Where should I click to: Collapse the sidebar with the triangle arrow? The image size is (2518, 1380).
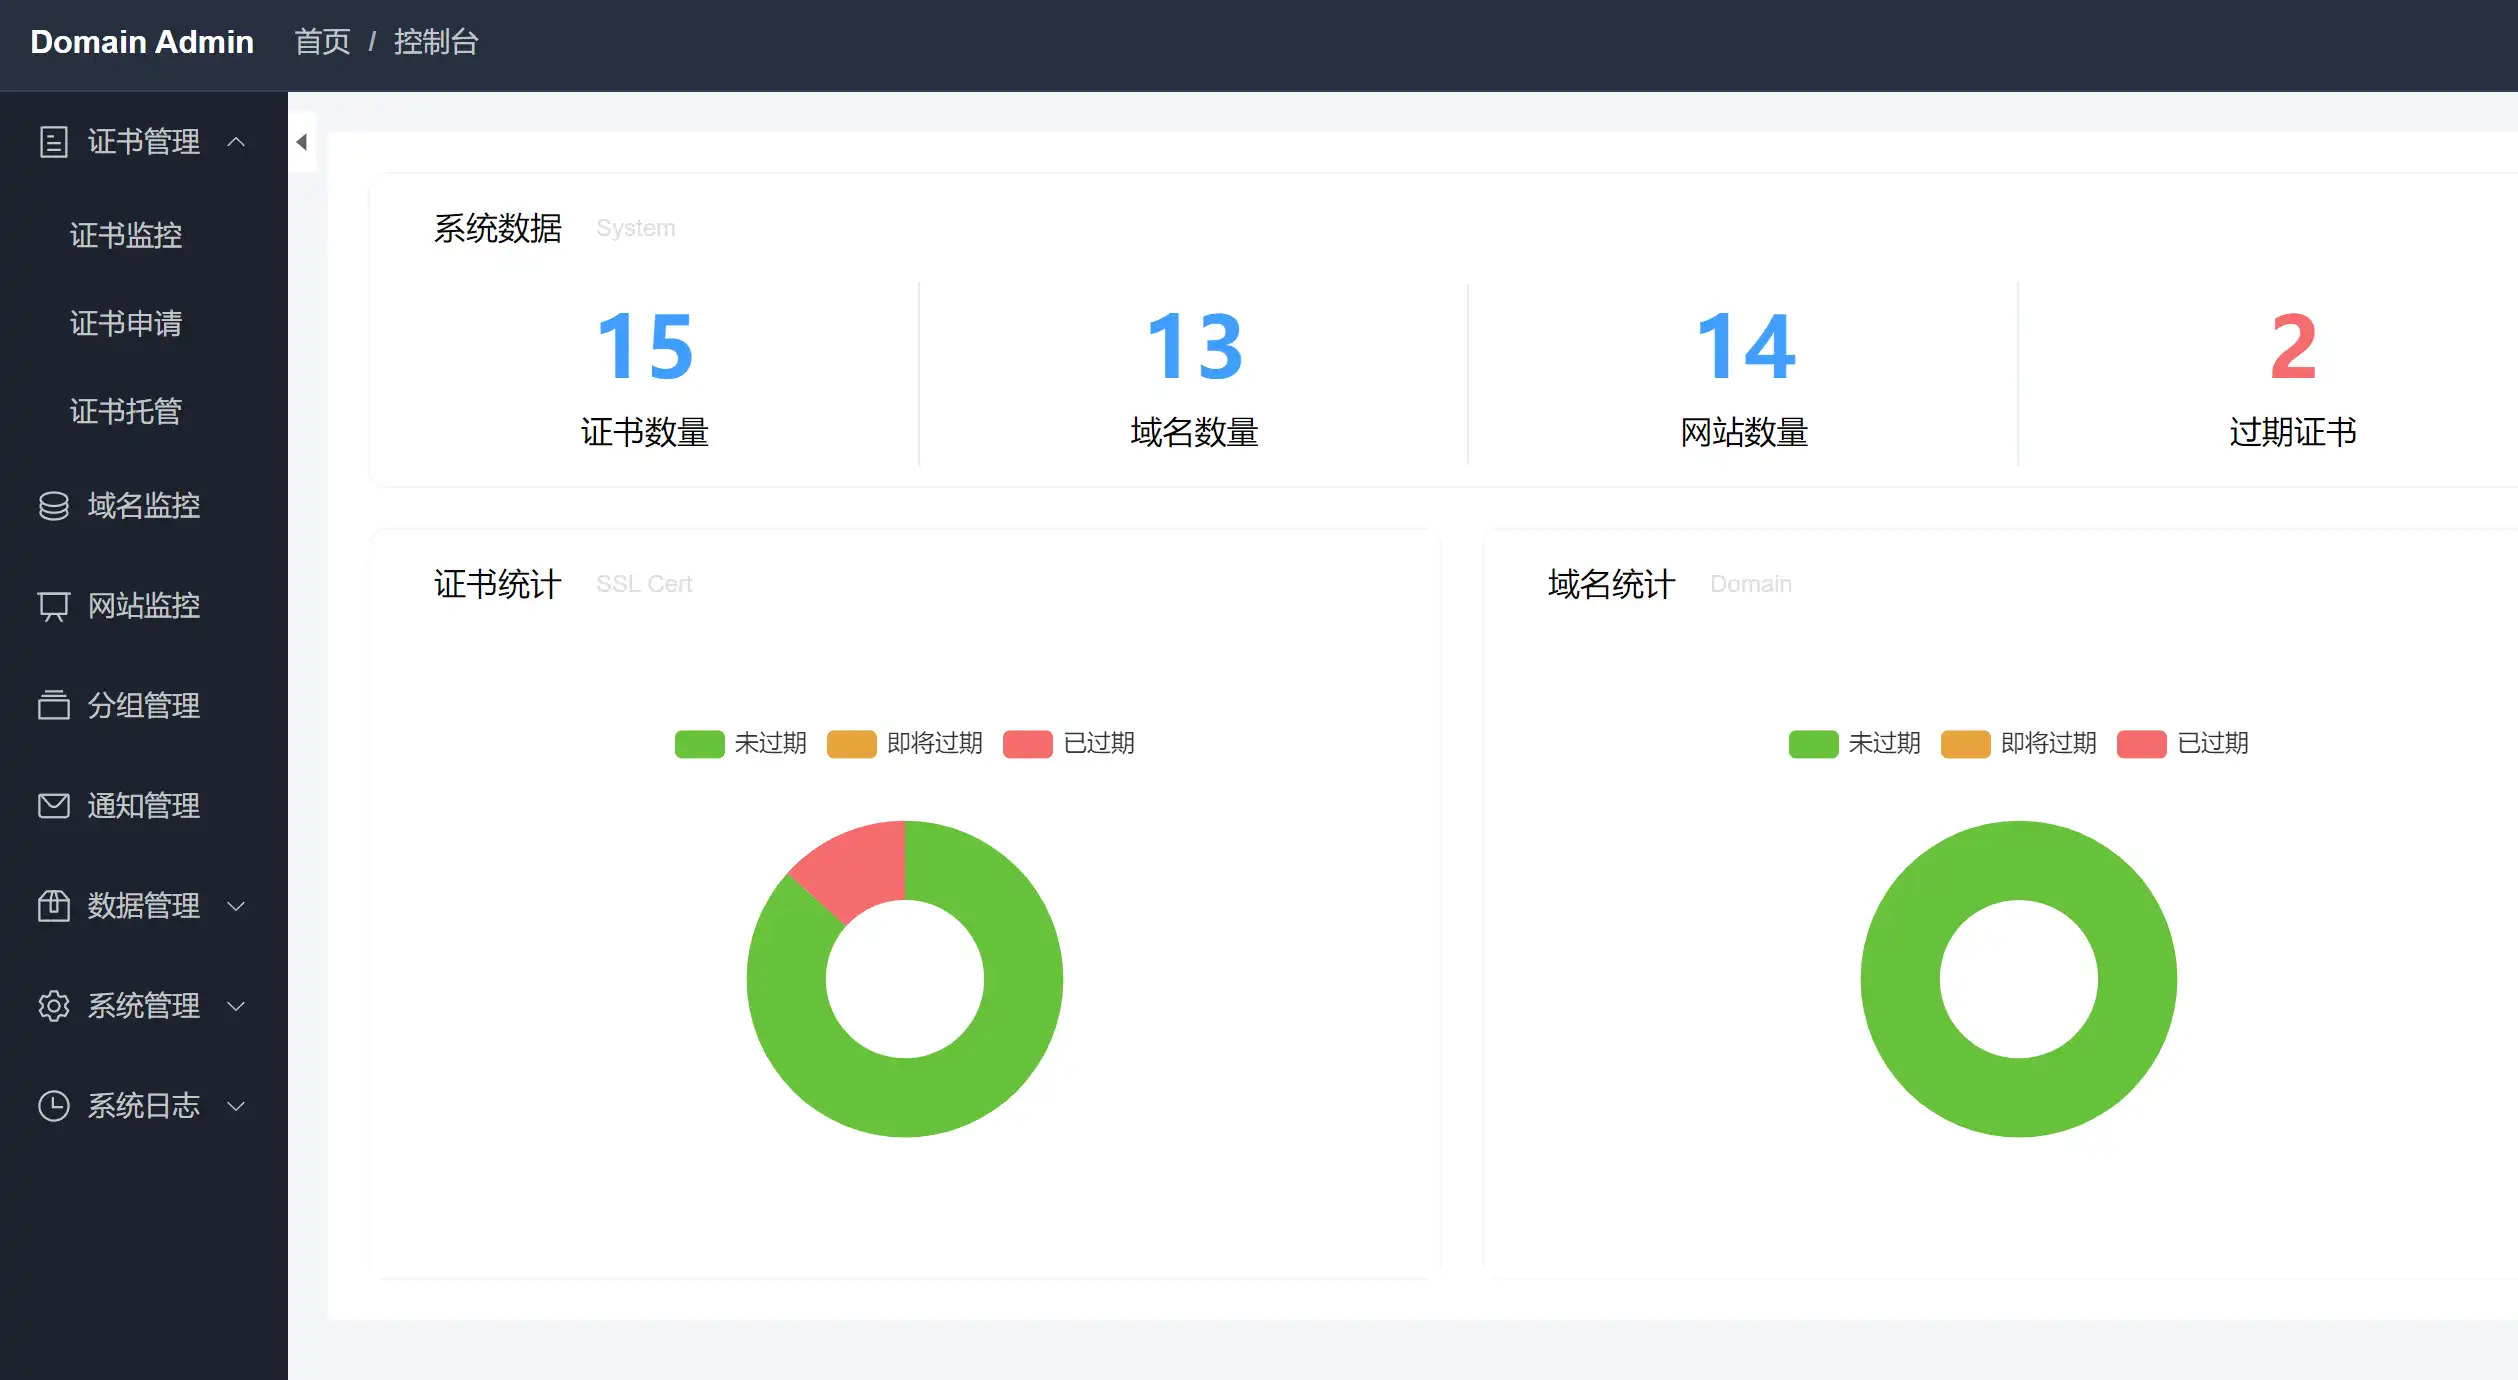[301, 142]
